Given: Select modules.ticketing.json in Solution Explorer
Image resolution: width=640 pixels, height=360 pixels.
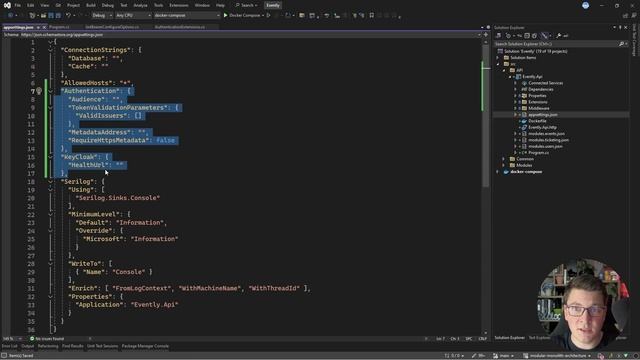Looking at the screenshot, I should click(x=548, y=140).
